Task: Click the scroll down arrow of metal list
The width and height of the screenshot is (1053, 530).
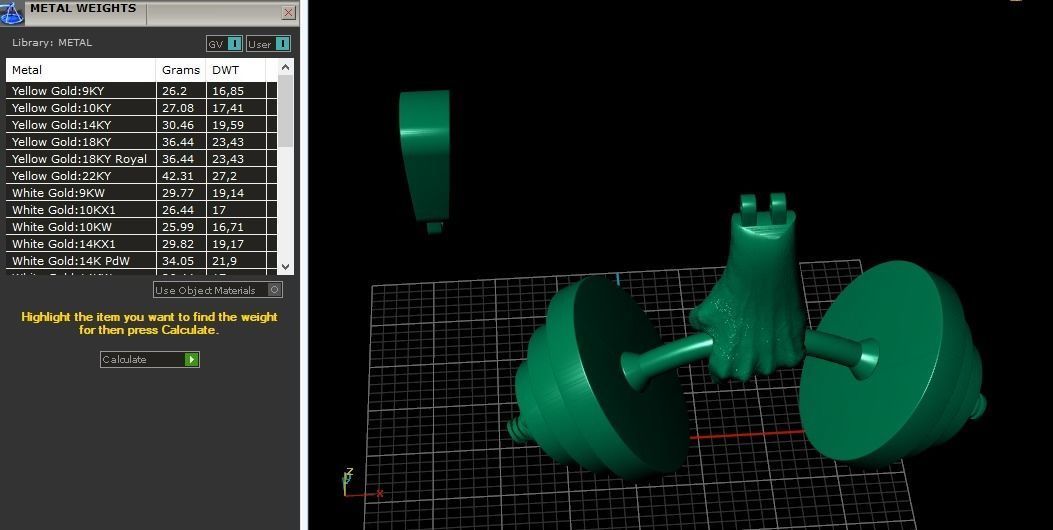Action: [x=285, y=267]
